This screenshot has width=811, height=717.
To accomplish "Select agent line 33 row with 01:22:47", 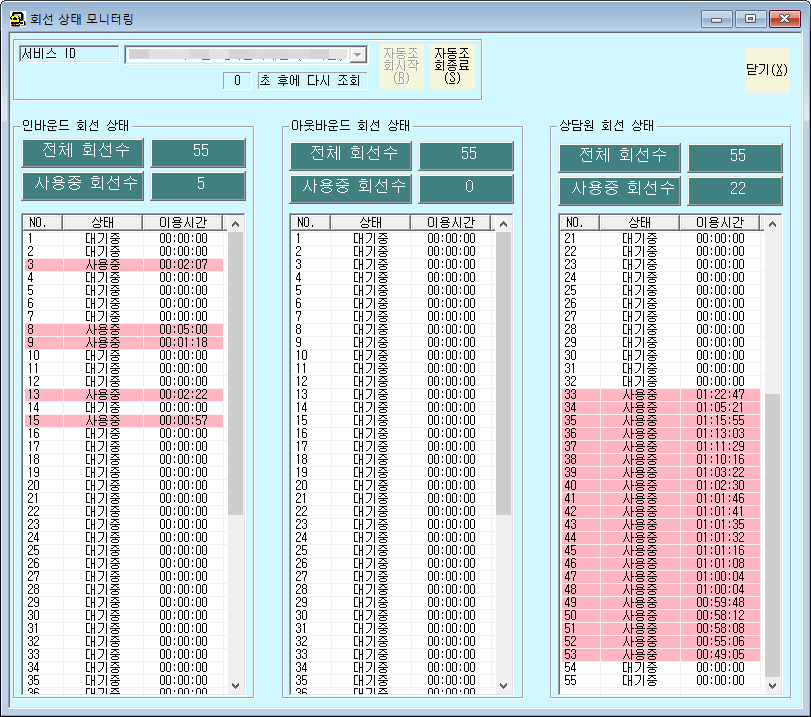I will (661, 395).
